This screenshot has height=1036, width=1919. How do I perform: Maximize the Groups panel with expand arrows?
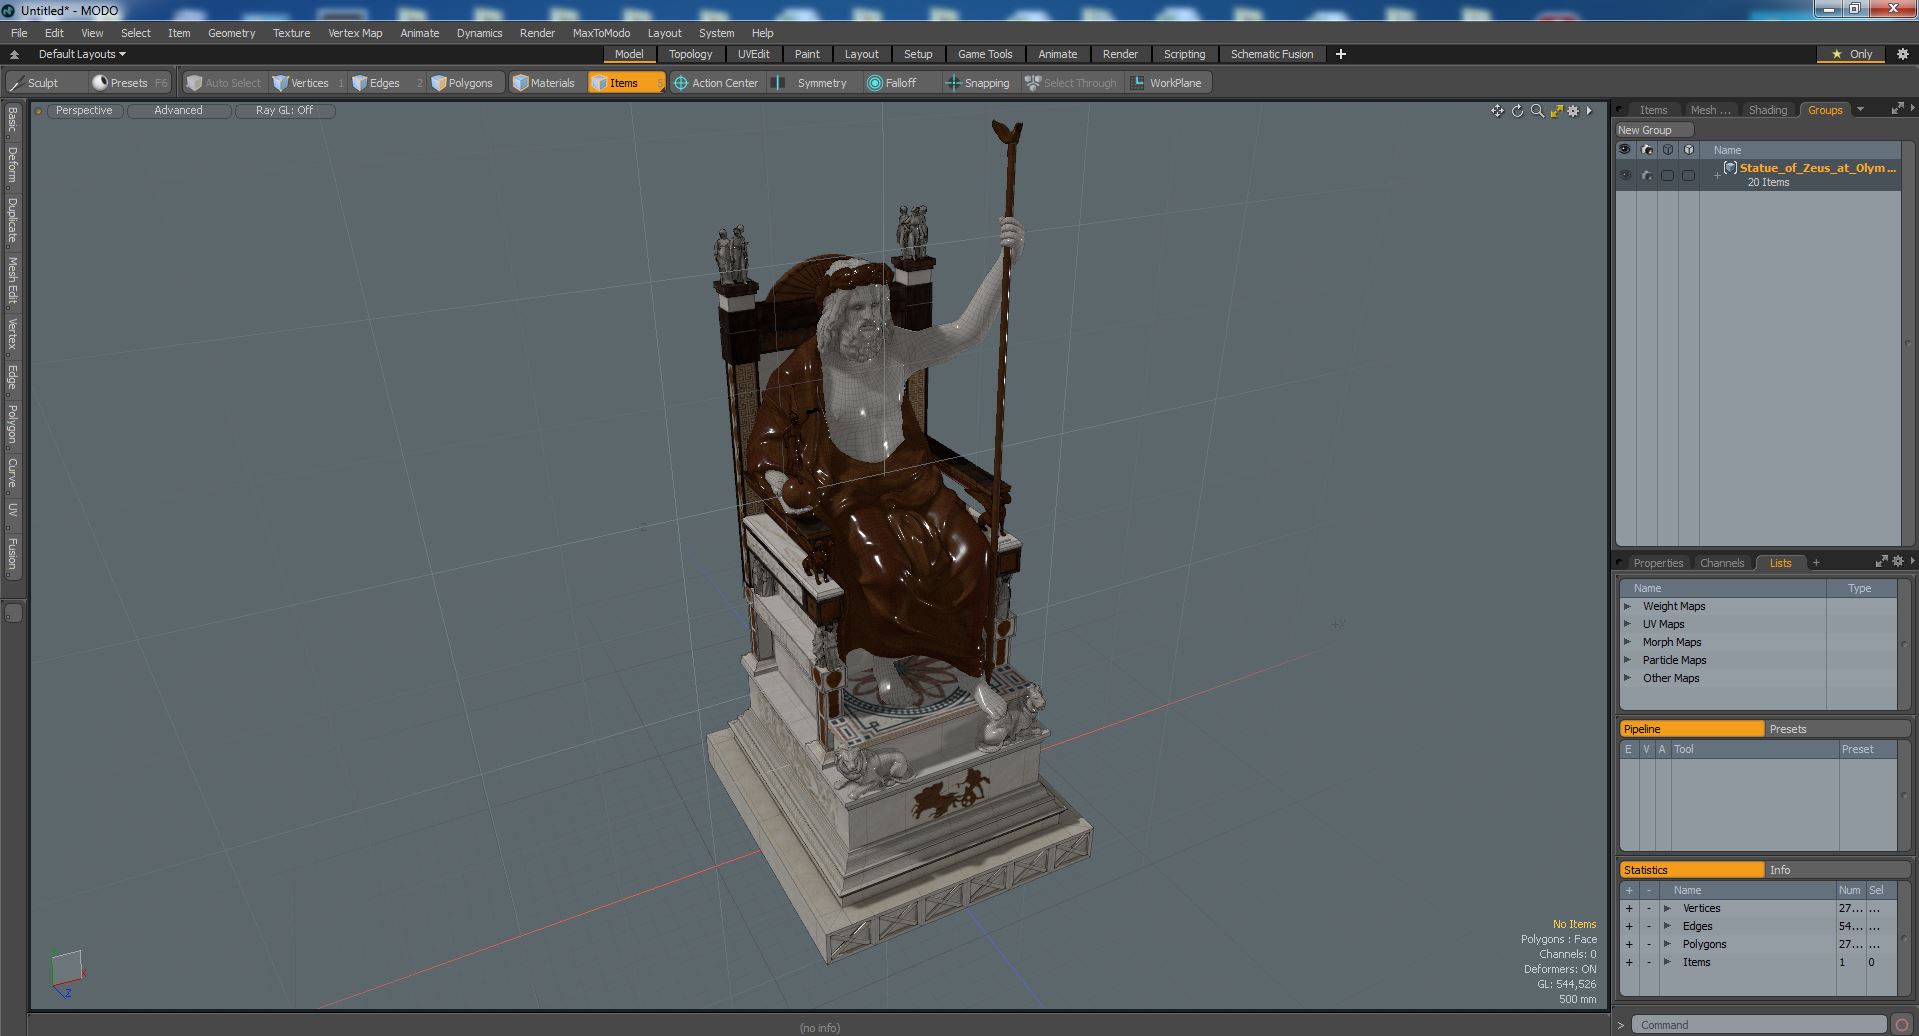[1897, 109]
